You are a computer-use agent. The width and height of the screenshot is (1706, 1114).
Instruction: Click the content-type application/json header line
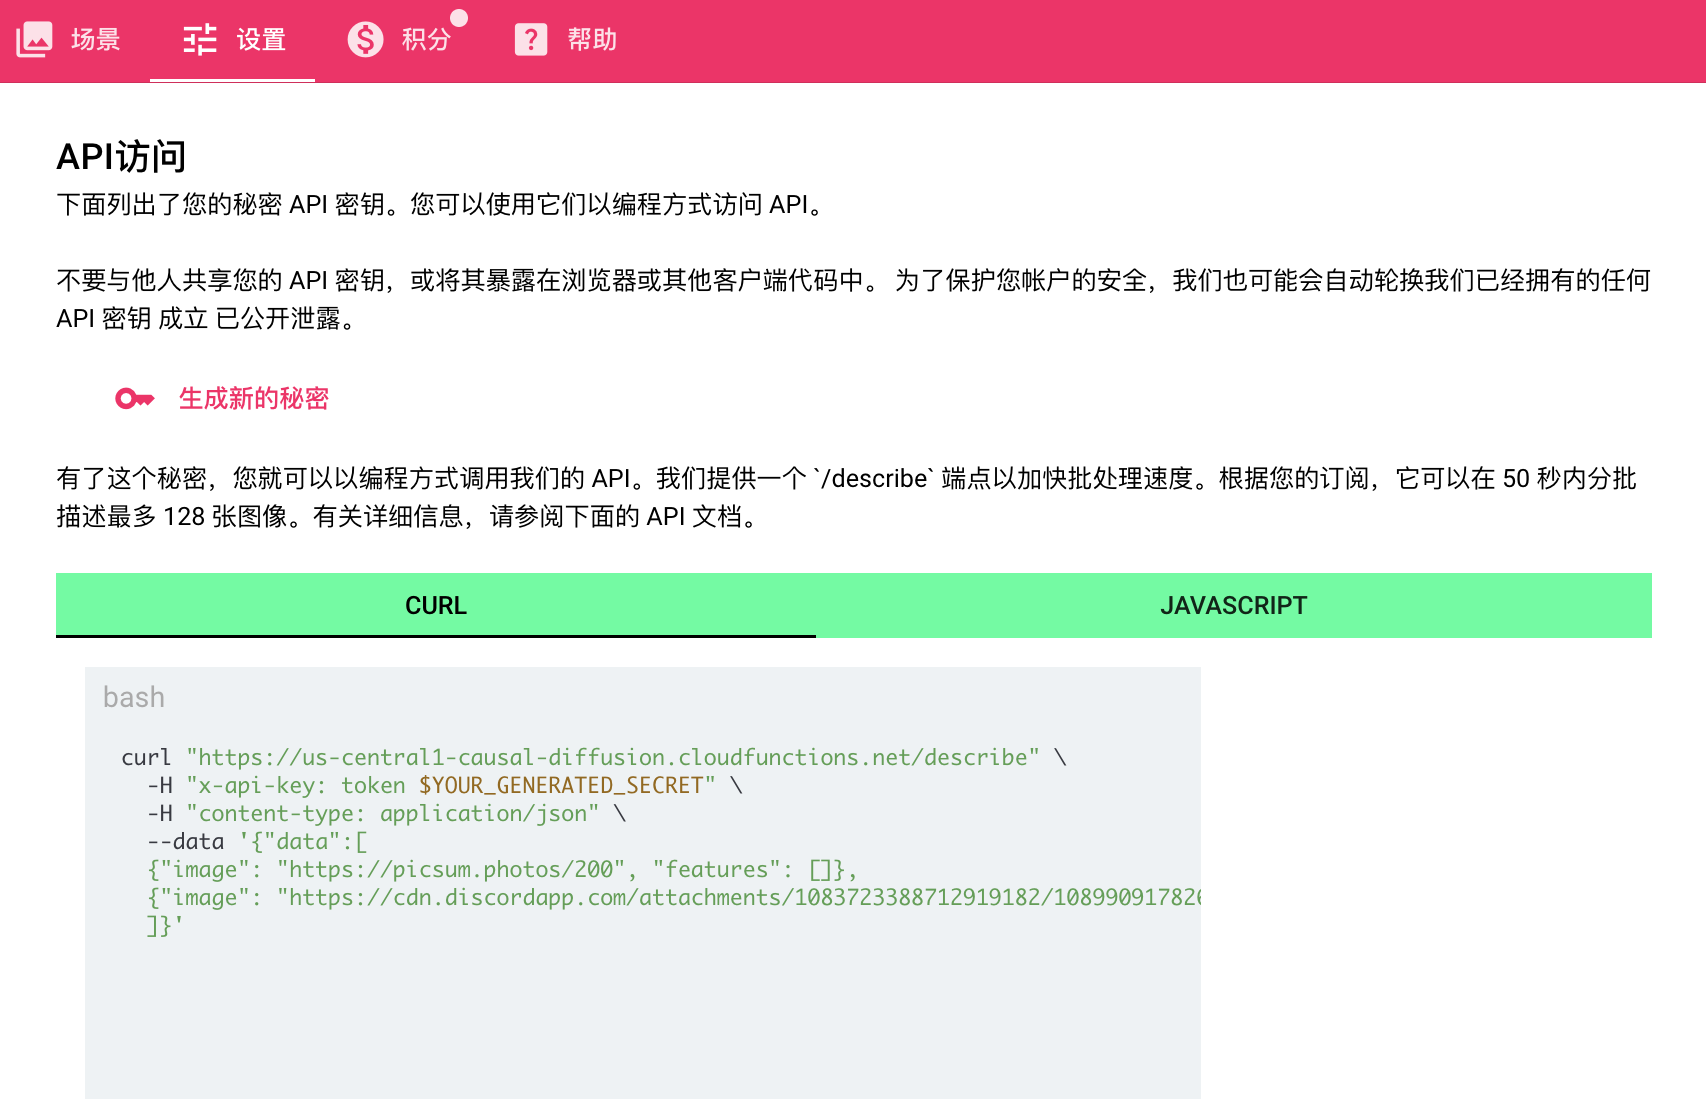coord(386,813)
